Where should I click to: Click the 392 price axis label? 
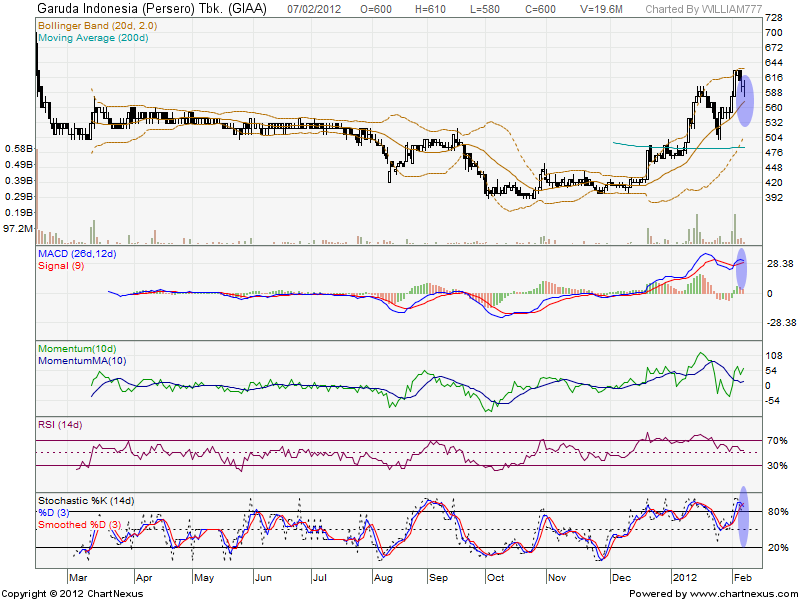coord(773,197)
